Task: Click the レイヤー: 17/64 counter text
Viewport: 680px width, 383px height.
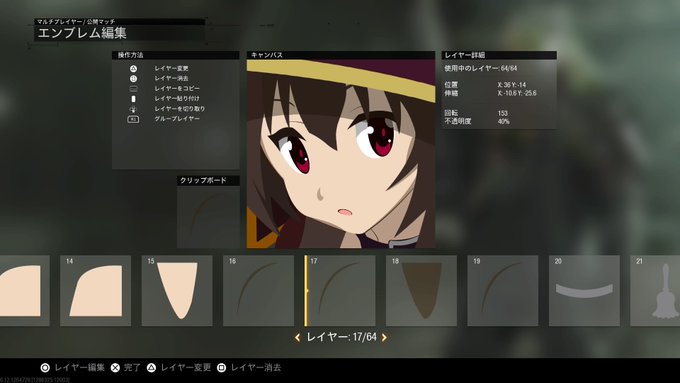Action: pyautogui.click(x=341, y=337)
